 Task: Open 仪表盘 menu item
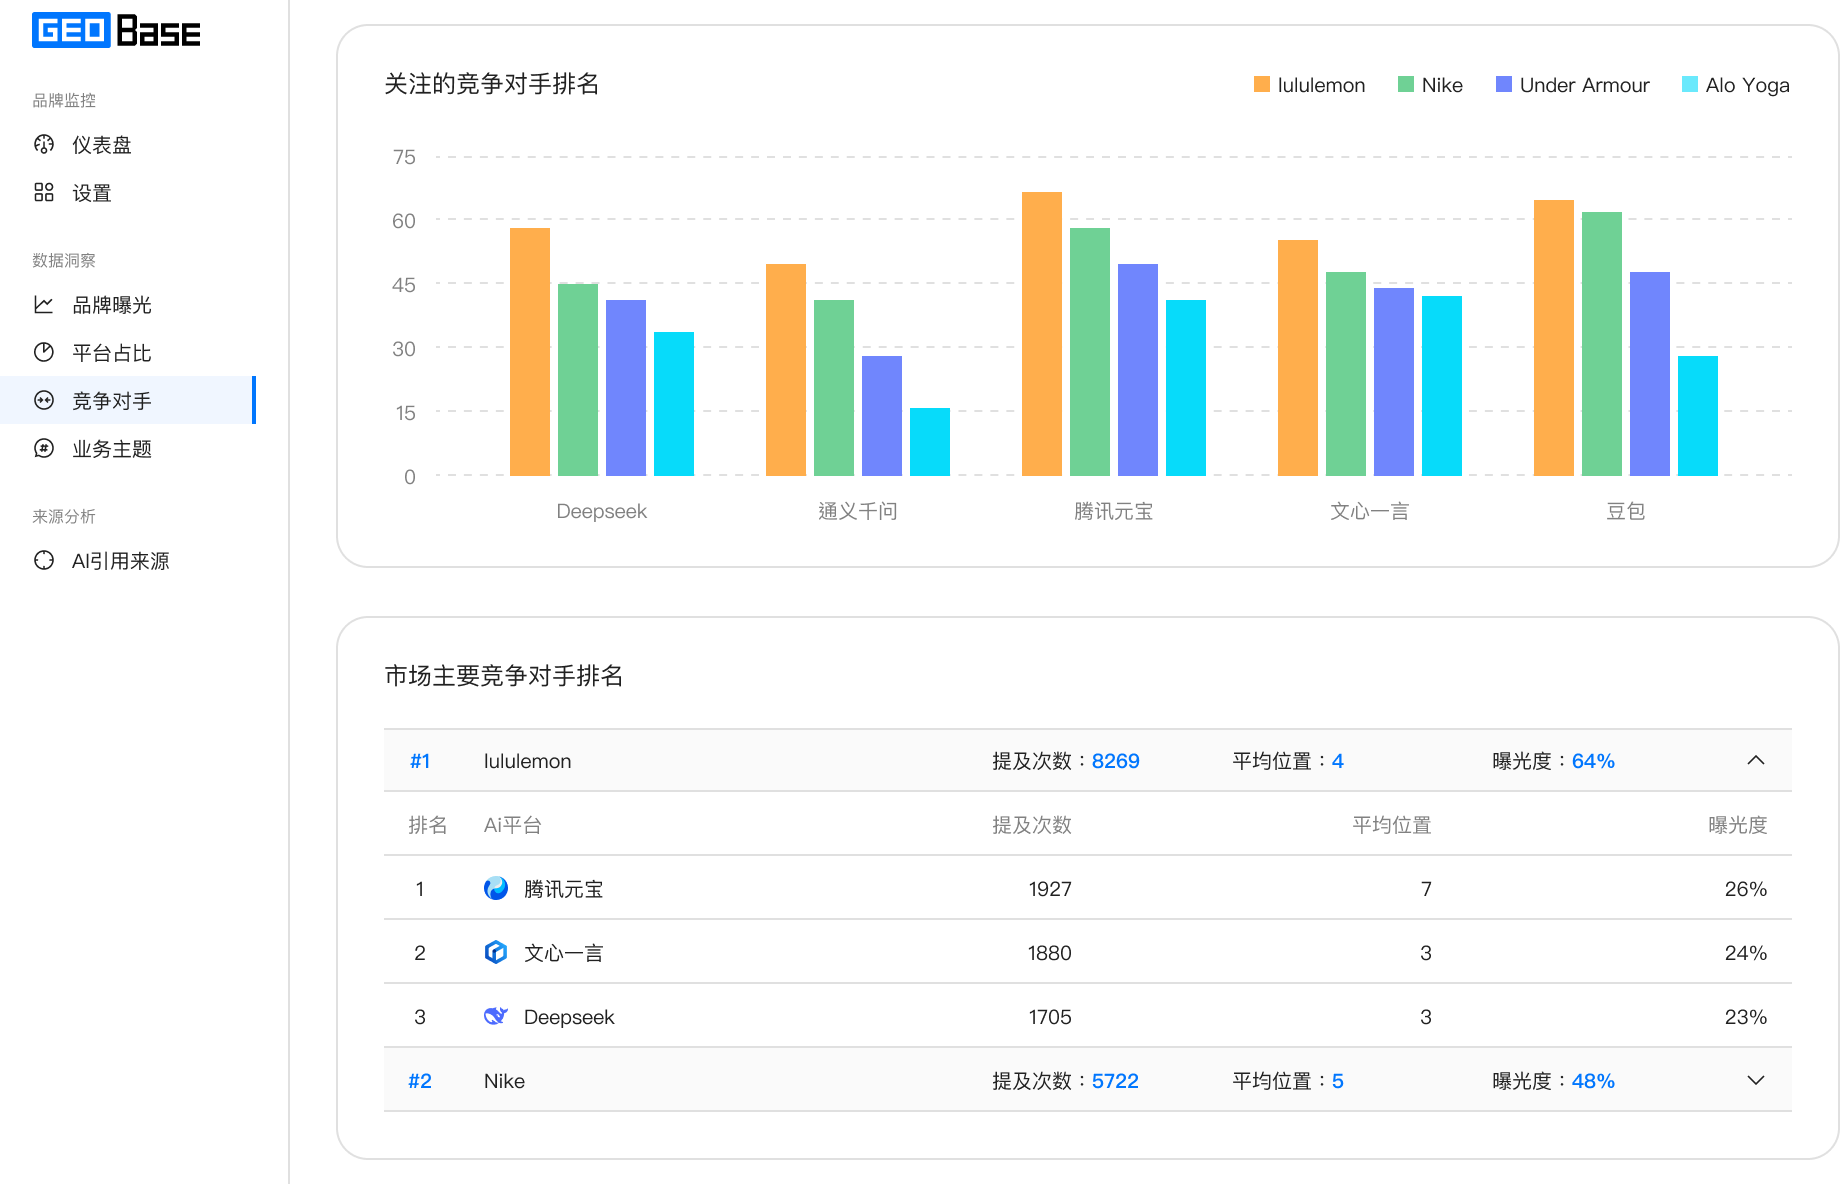point(128,145)
